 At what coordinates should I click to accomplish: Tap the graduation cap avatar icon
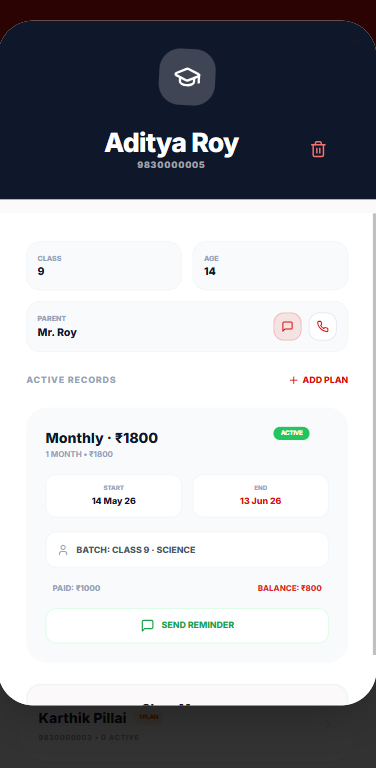pos(187,77)
